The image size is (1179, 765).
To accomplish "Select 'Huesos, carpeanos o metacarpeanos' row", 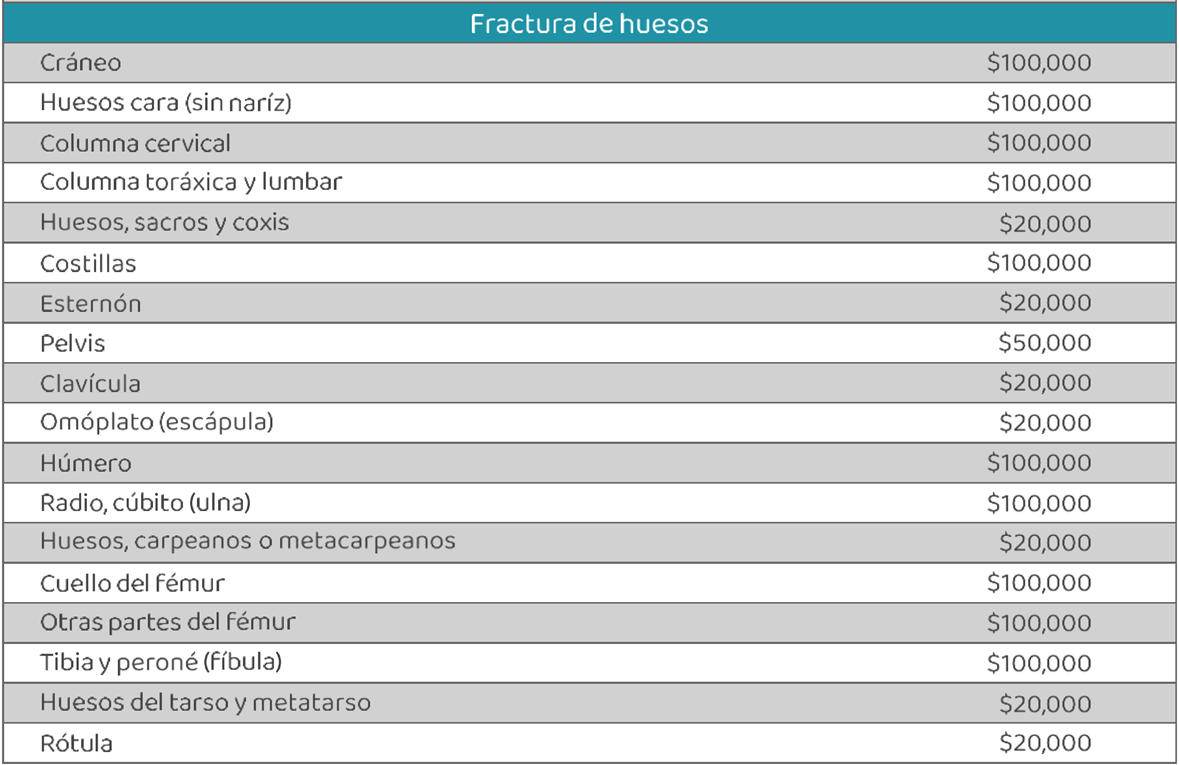I will (x=248, y=542).
